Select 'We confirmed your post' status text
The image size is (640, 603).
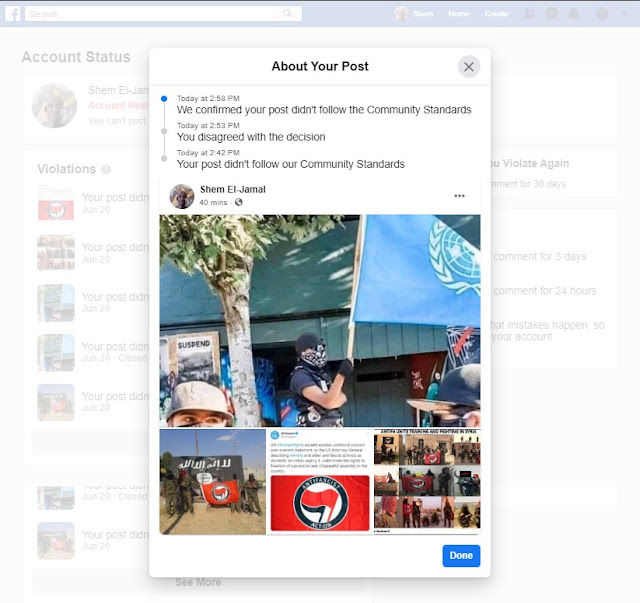pyautogui.click(x=324, y=110)
